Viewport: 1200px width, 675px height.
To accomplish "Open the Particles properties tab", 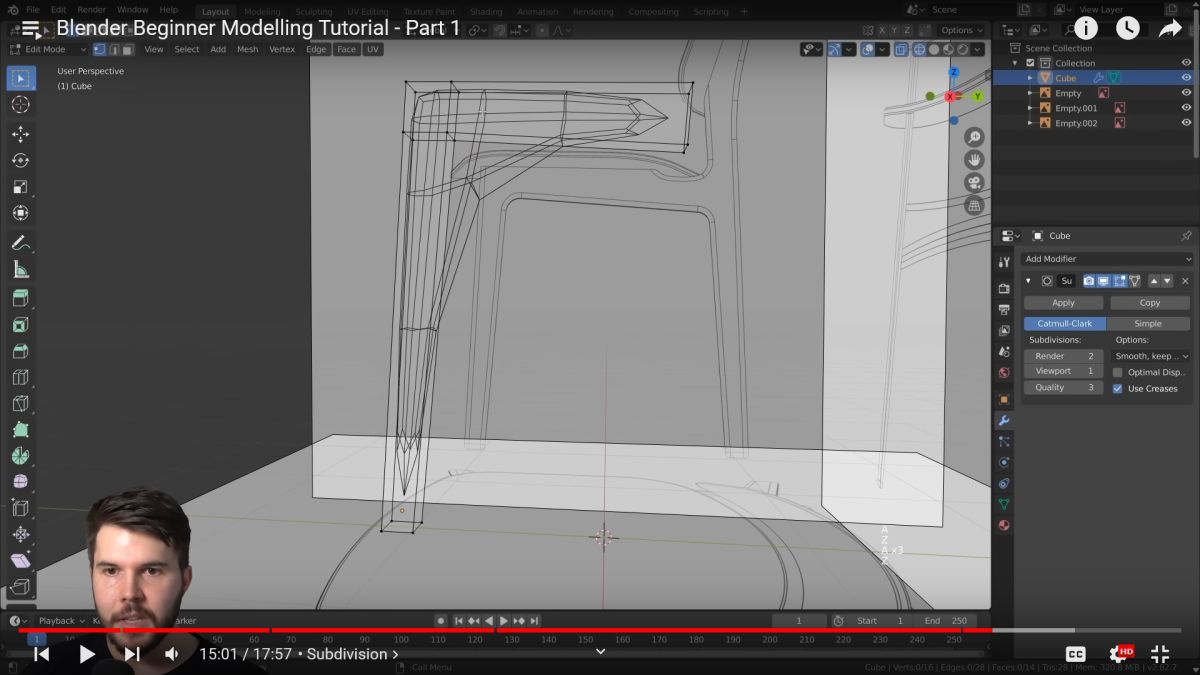I will (1004, 441).
